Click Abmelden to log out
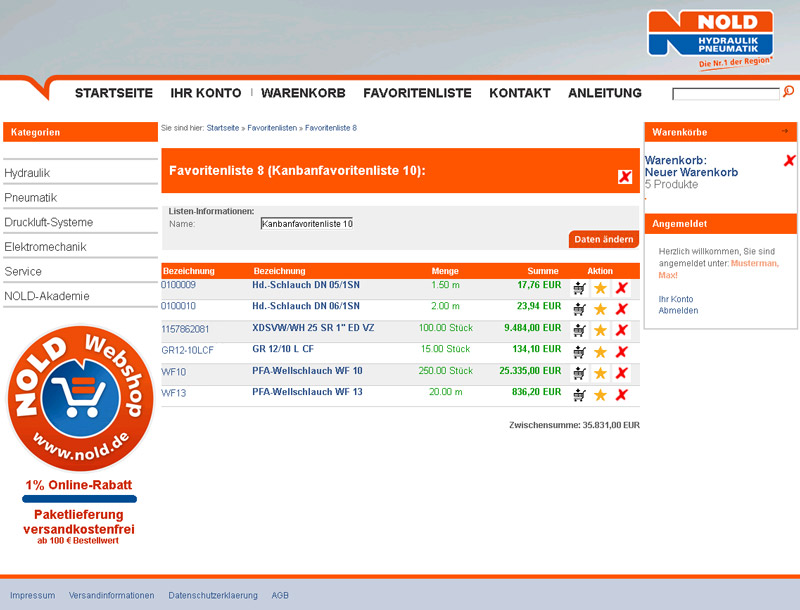Image resolution: width=800 pixels, height=610 pixels. tap(678, 311)
